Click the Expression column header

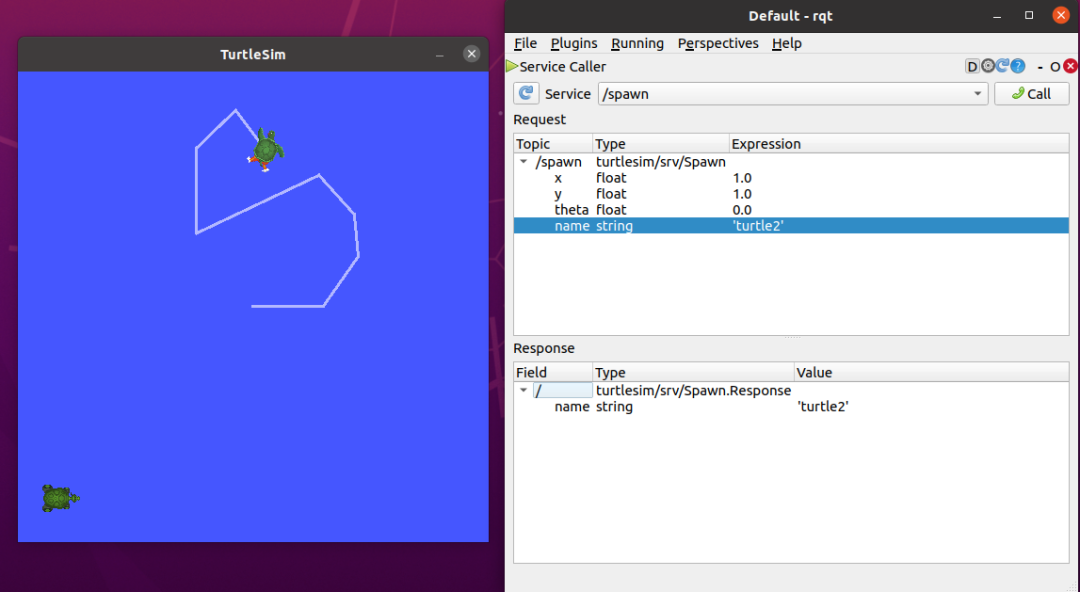(x=899, y=143)
